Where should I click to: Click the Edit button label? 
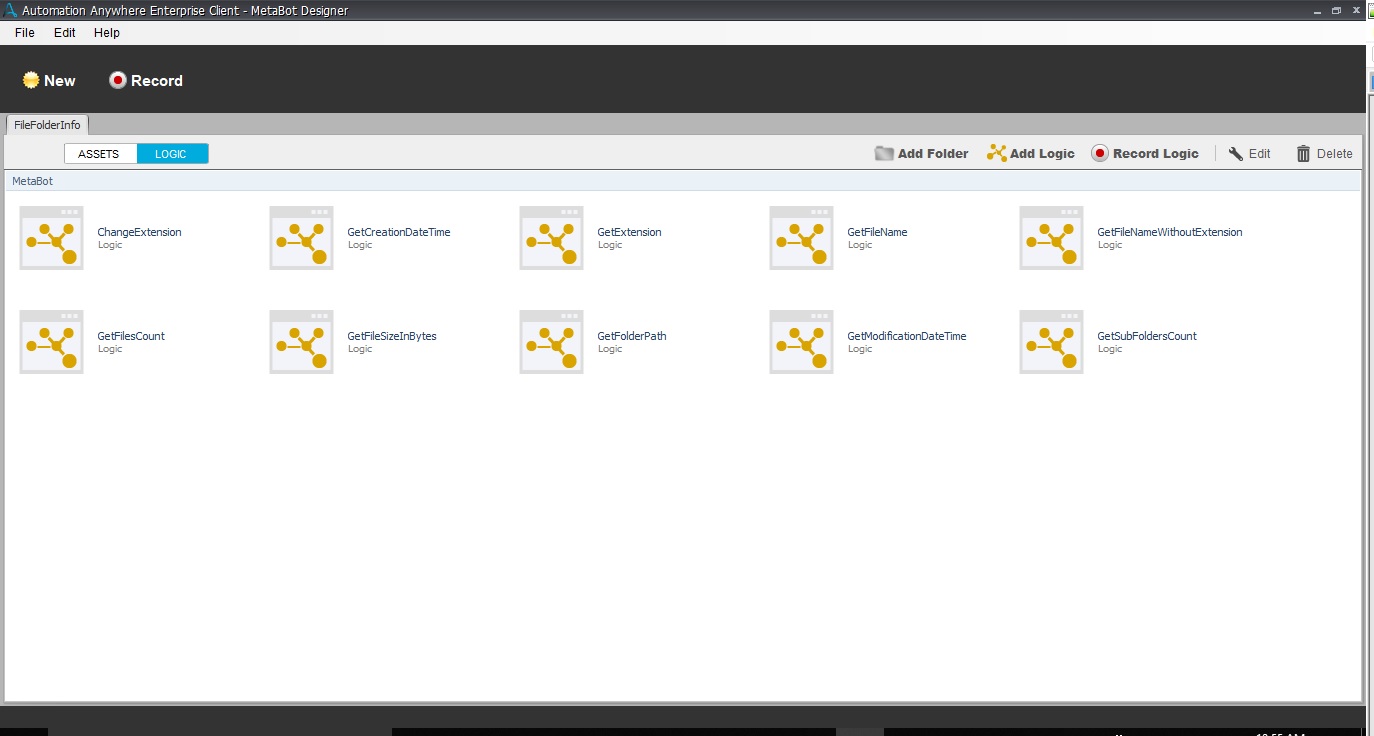point(1260,153)
